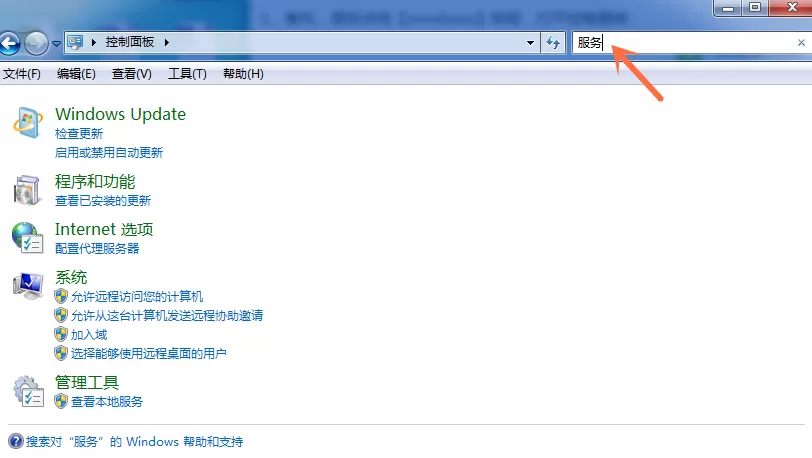Click 允许远程访问您的计算机 link
The width and height of the screenshot is (812, 458).
(x=137, y=296)
